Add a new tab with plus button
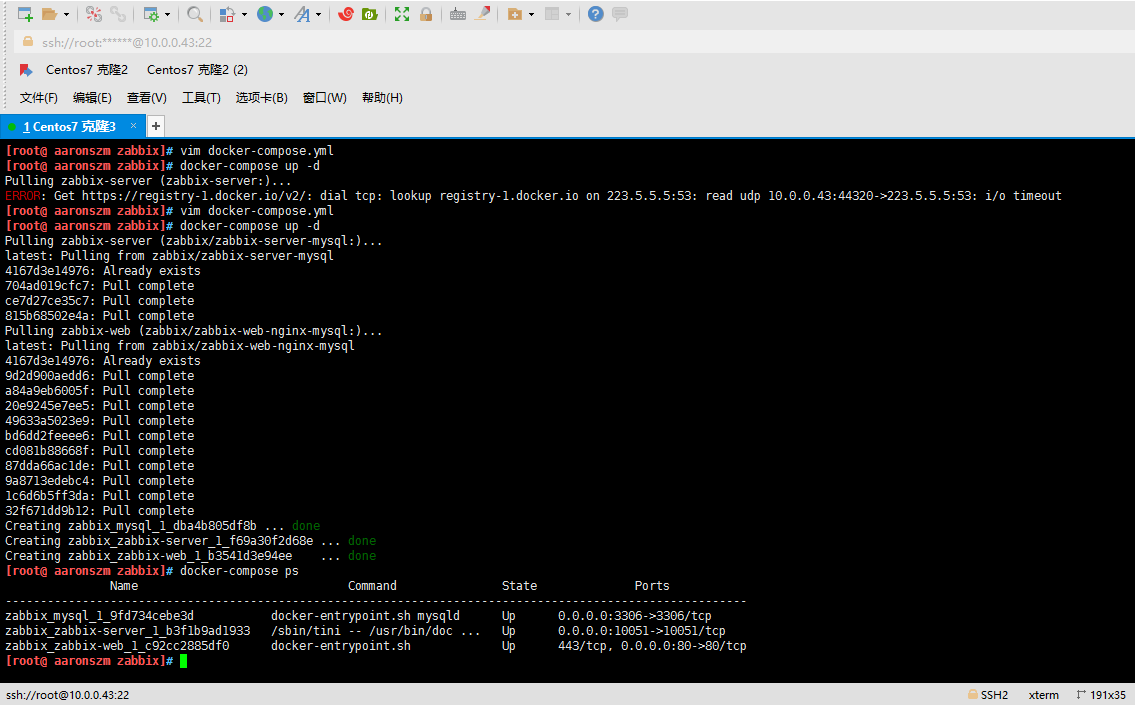The width and height of the screenshot is (1135, 705). [155, 127]
